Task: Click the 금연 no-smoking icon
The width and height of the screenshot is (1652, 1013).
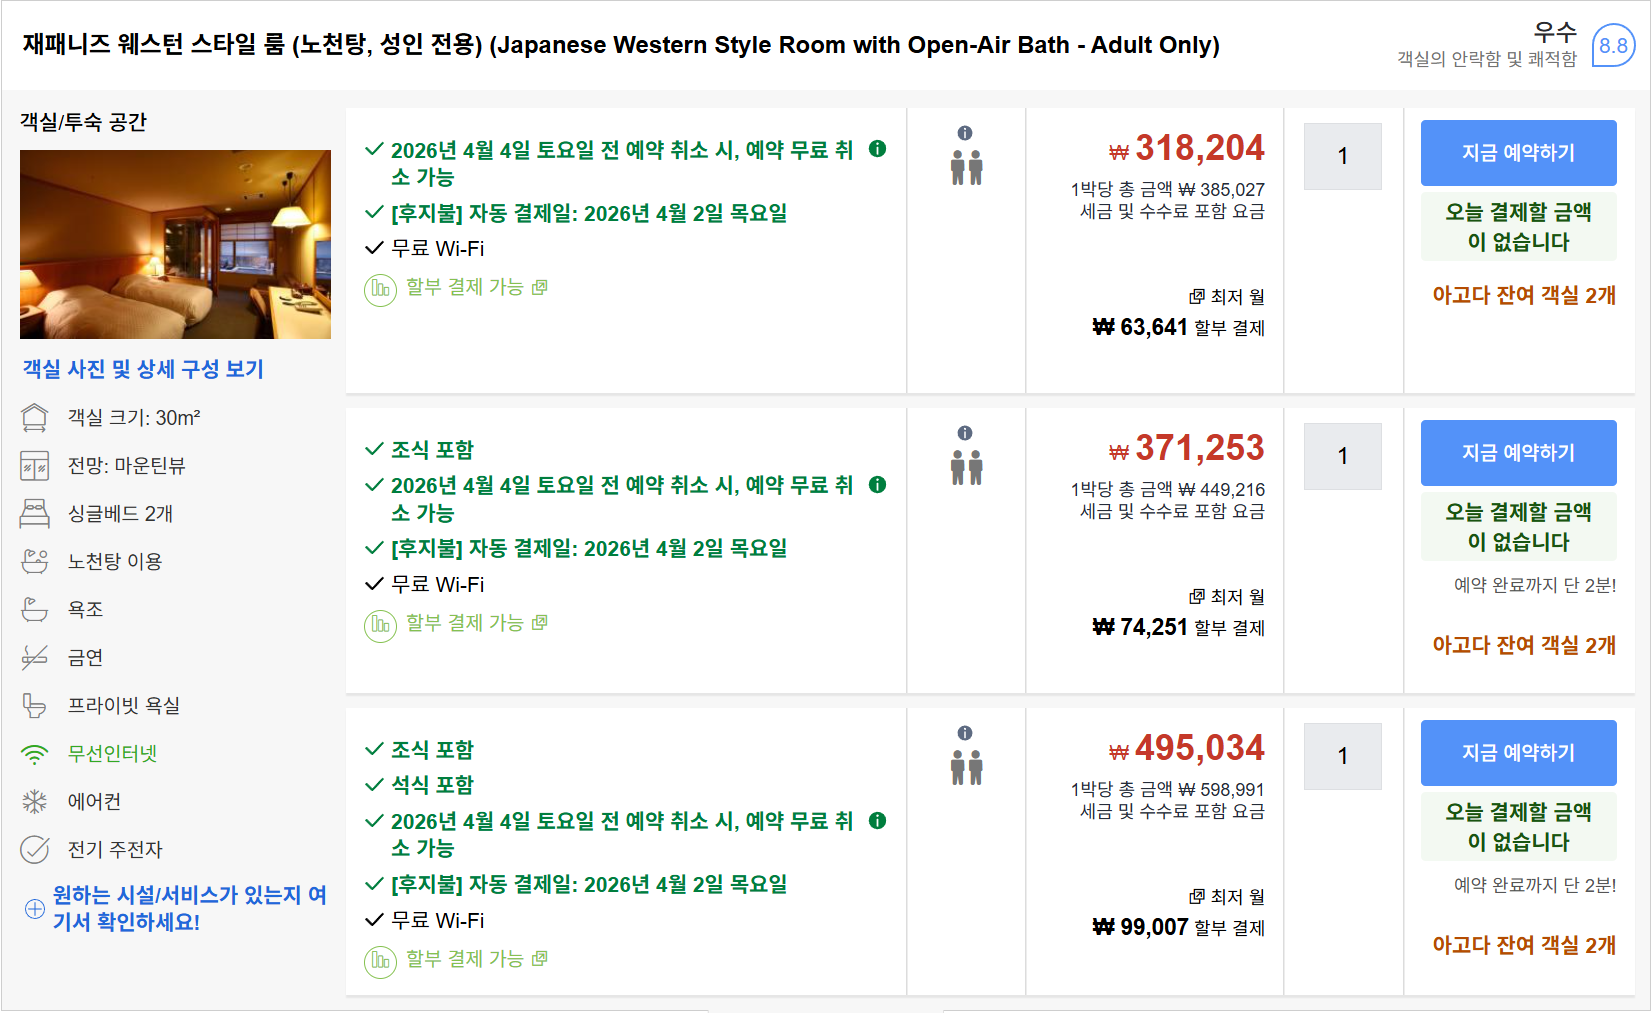Action: click(x=36, y=657)
